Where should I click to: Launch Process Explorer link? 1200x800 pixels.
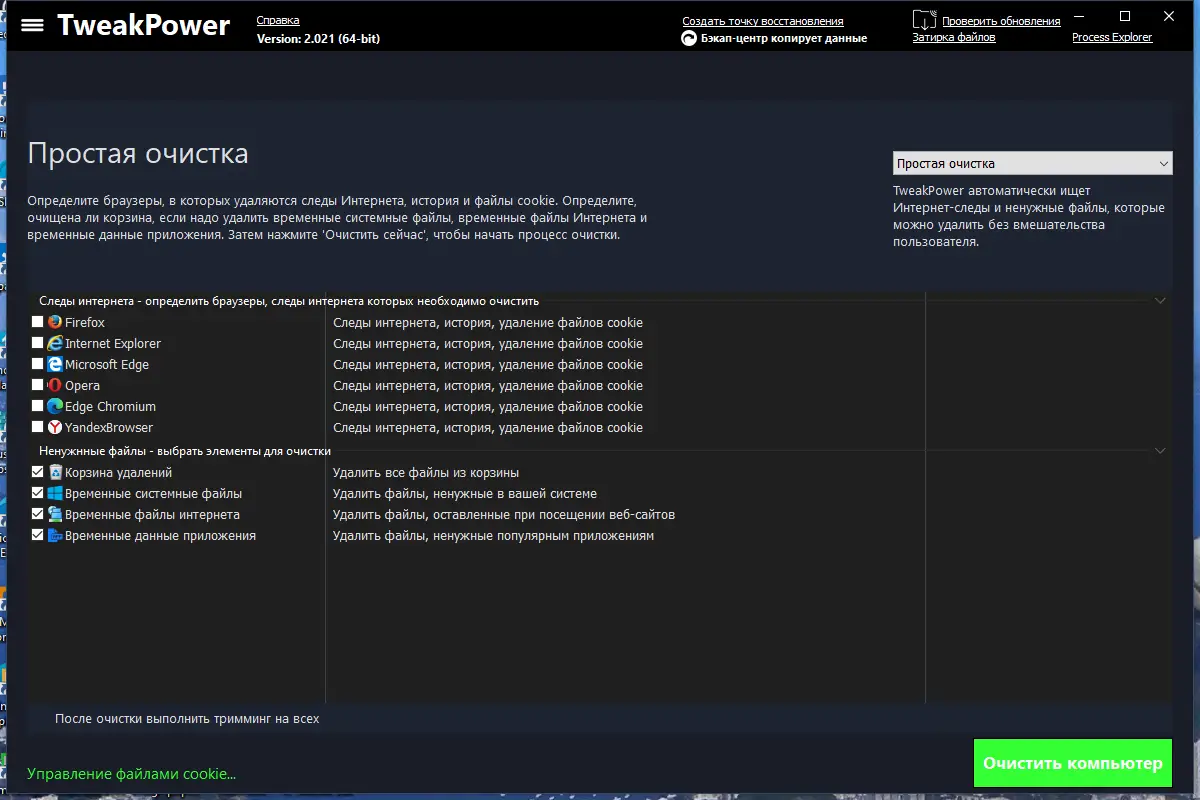pyautogui.click(x=1112, y=37)
